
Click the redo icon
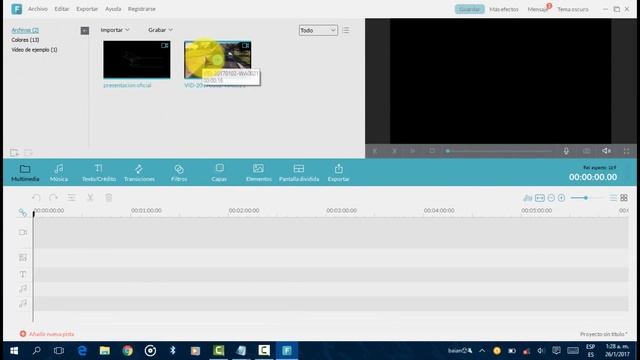coord(53,198)
